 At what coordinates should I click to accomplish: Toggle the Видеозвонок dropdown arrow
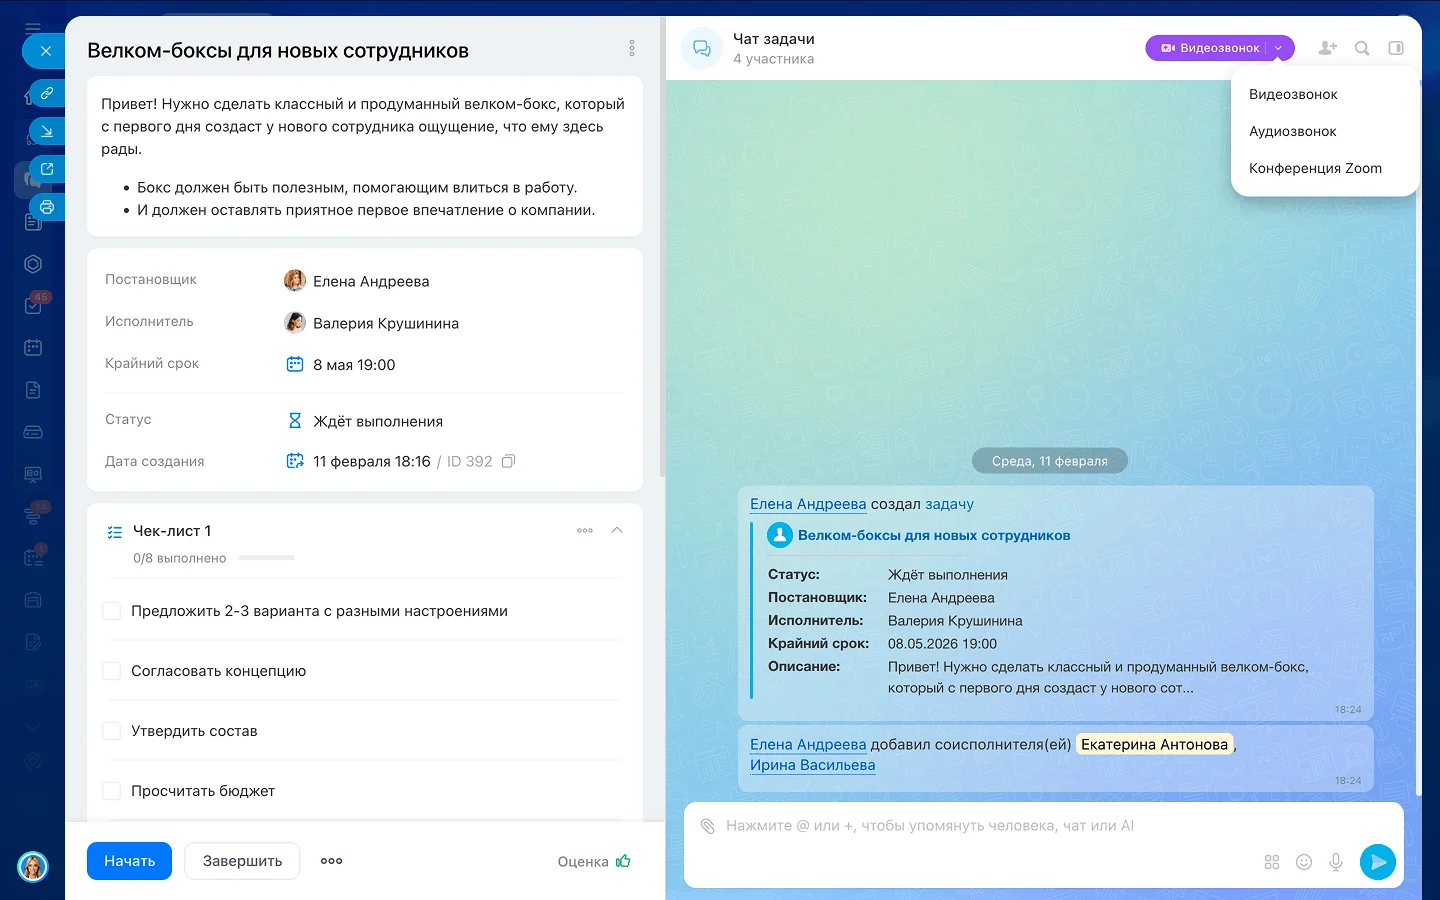click(x=1279, y=48)
